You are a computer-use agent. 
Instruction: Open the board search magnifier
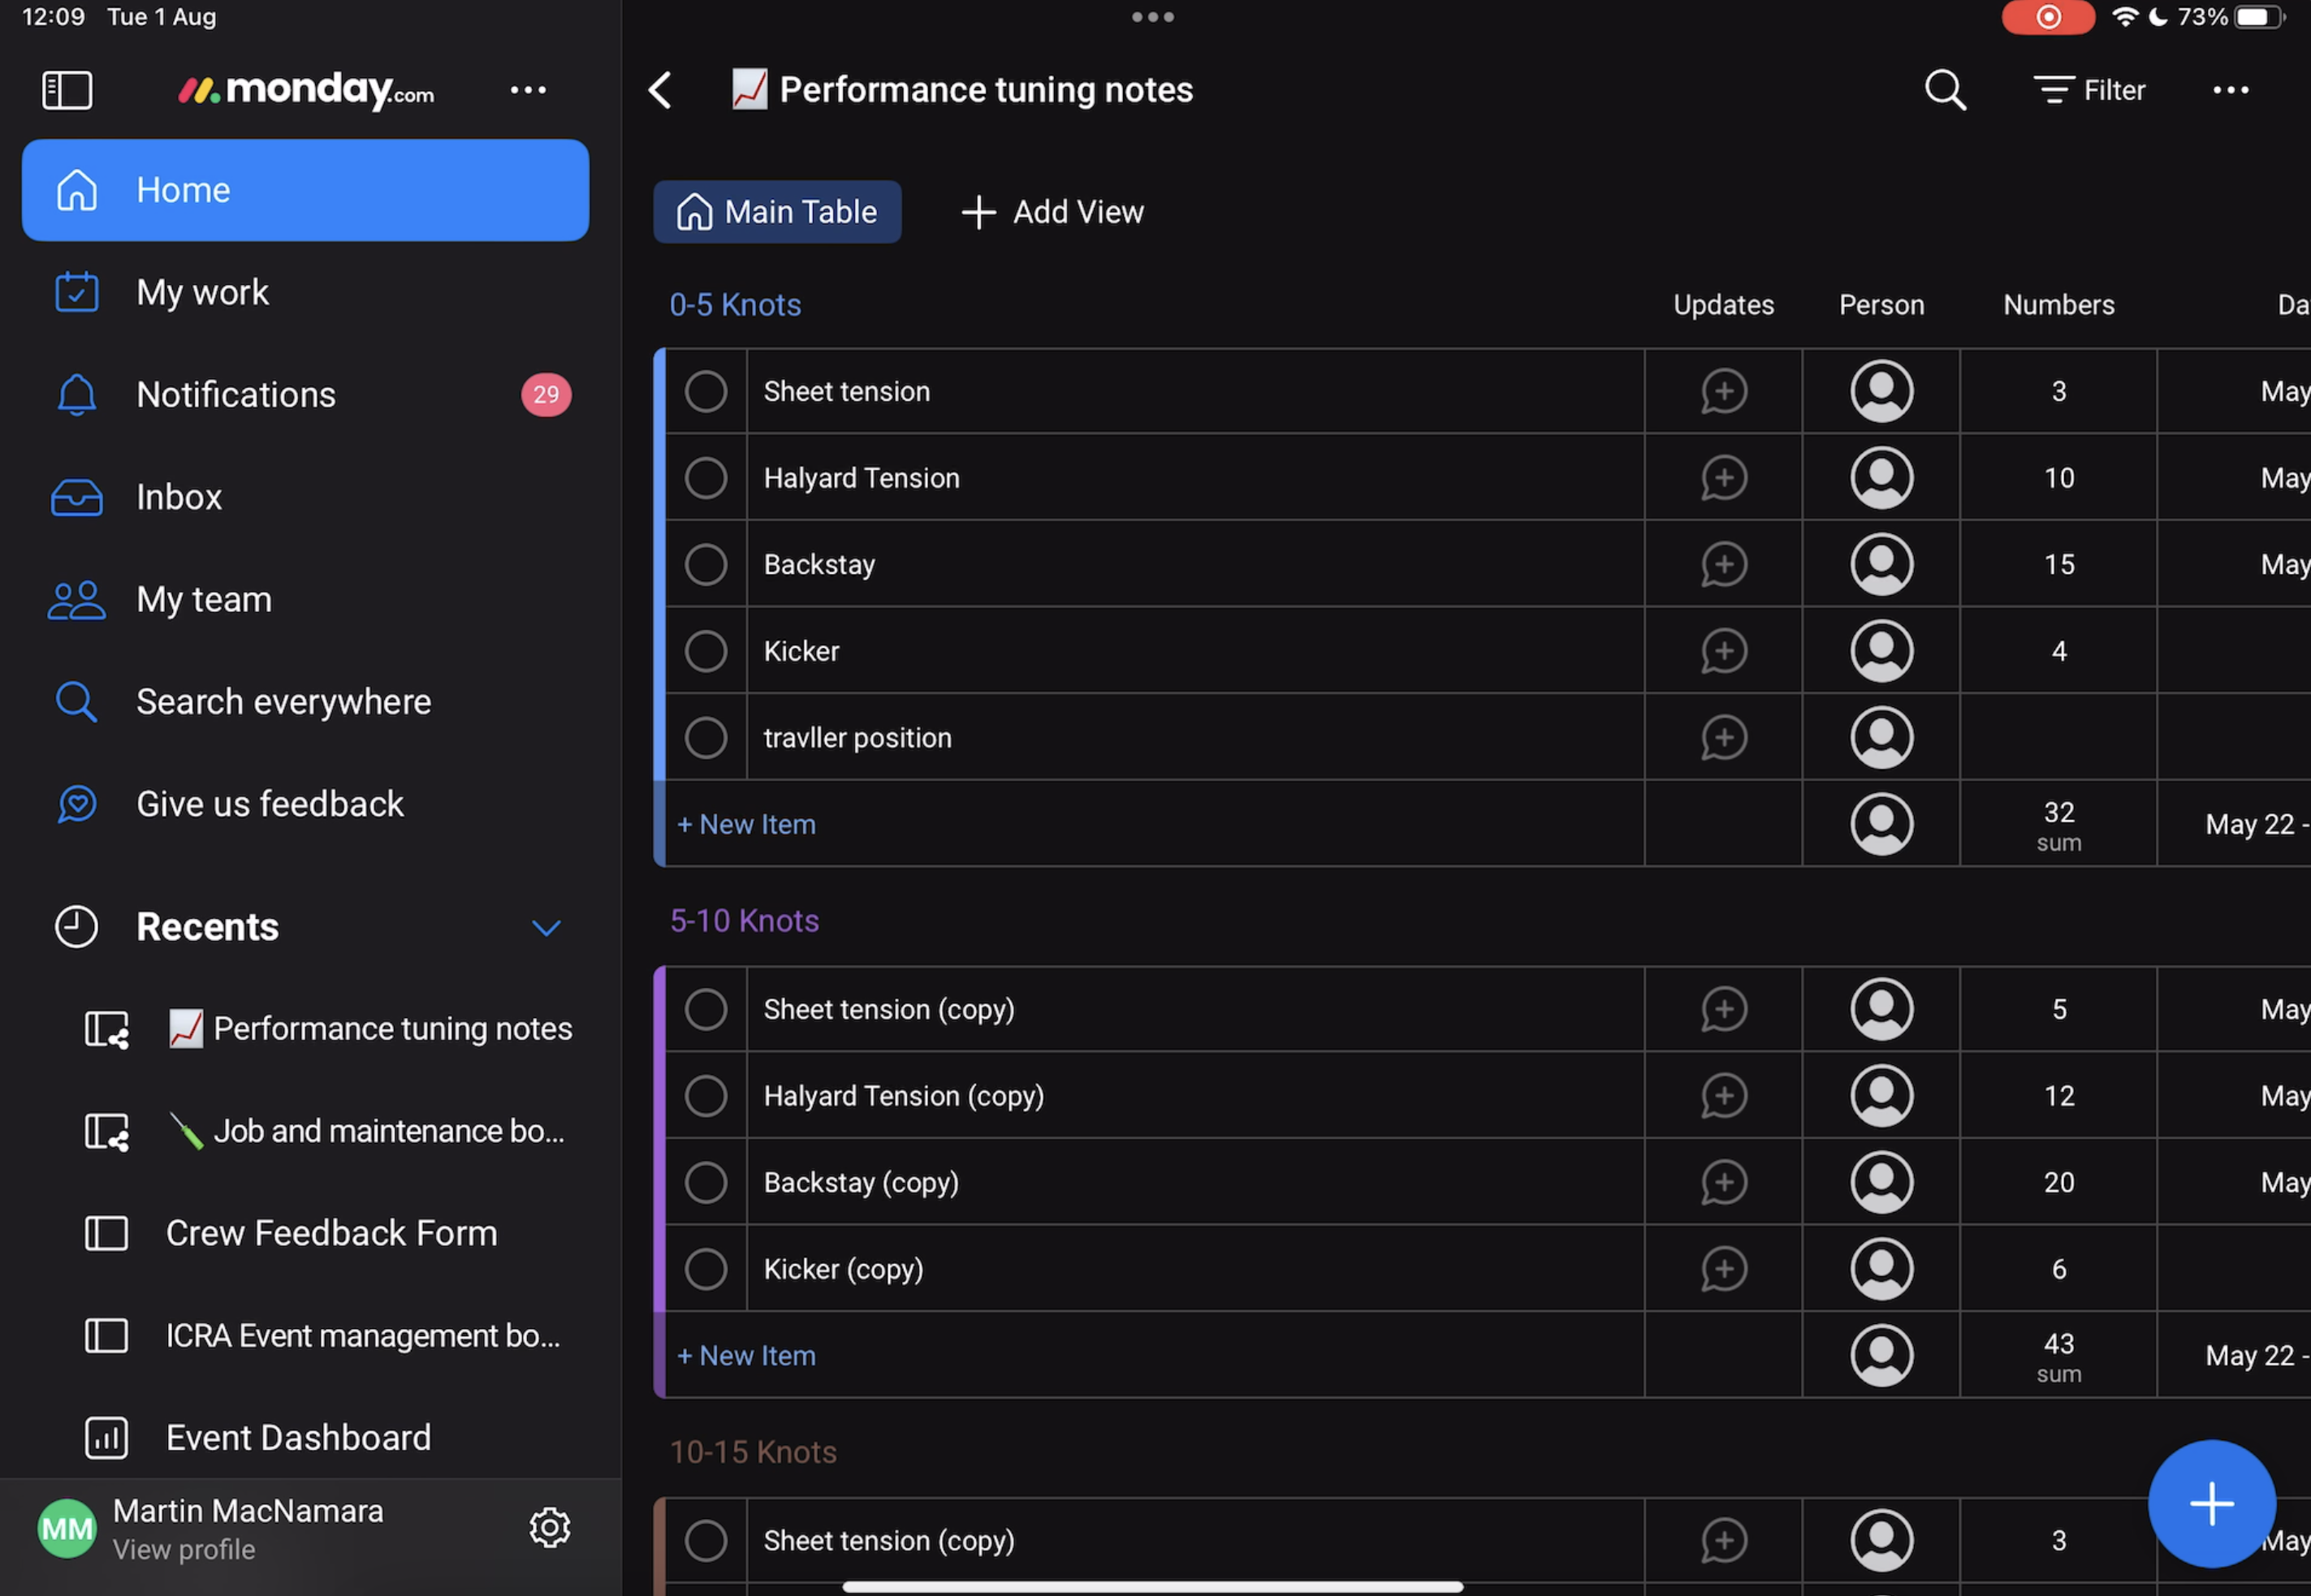point(1945,90)
